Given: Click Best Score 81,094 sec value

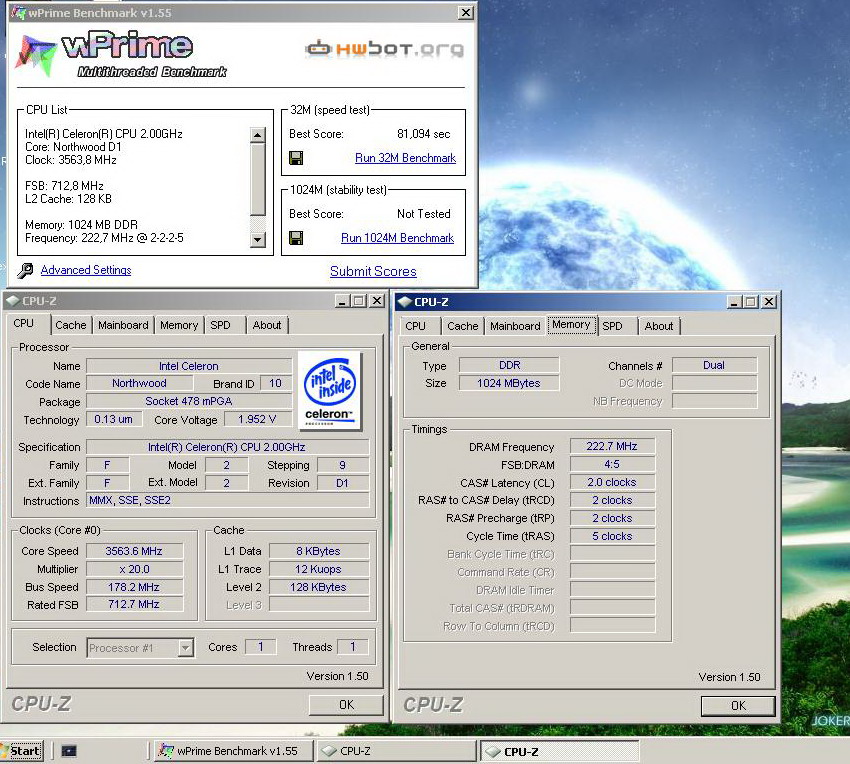Looking at the screenshot, I should [423, 134].
